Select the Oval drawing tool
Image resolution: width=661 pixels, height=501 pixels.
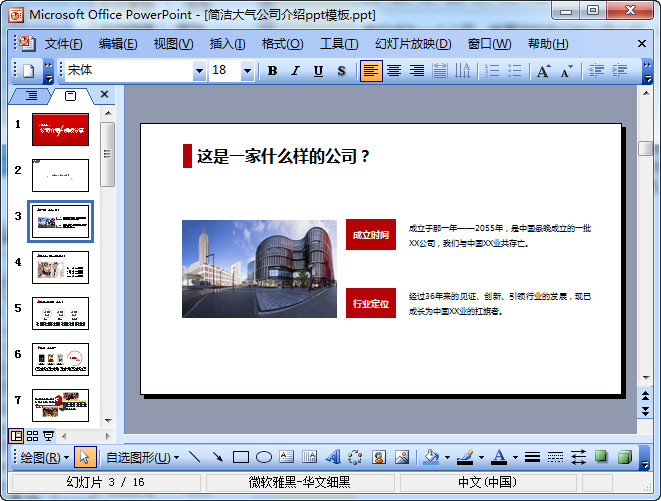(264, 457)
